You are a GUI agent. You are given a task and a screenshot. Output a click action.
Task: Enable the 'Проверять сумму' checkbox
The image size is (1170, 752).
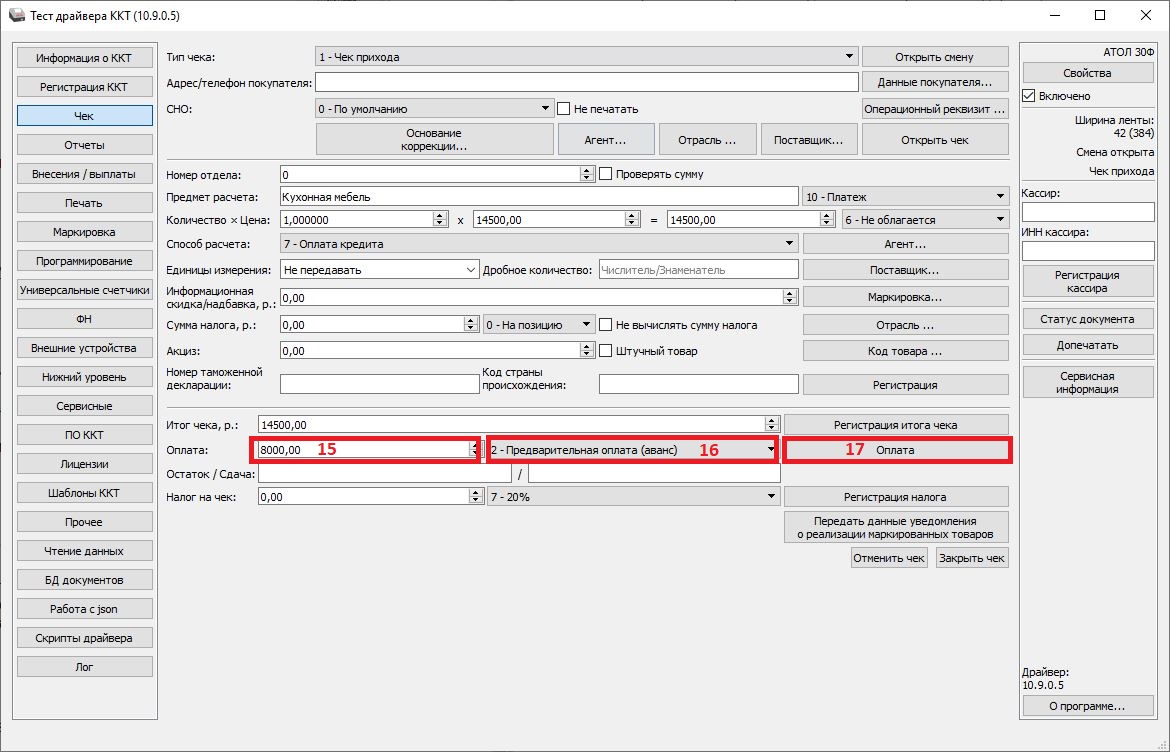pos(605,174)
